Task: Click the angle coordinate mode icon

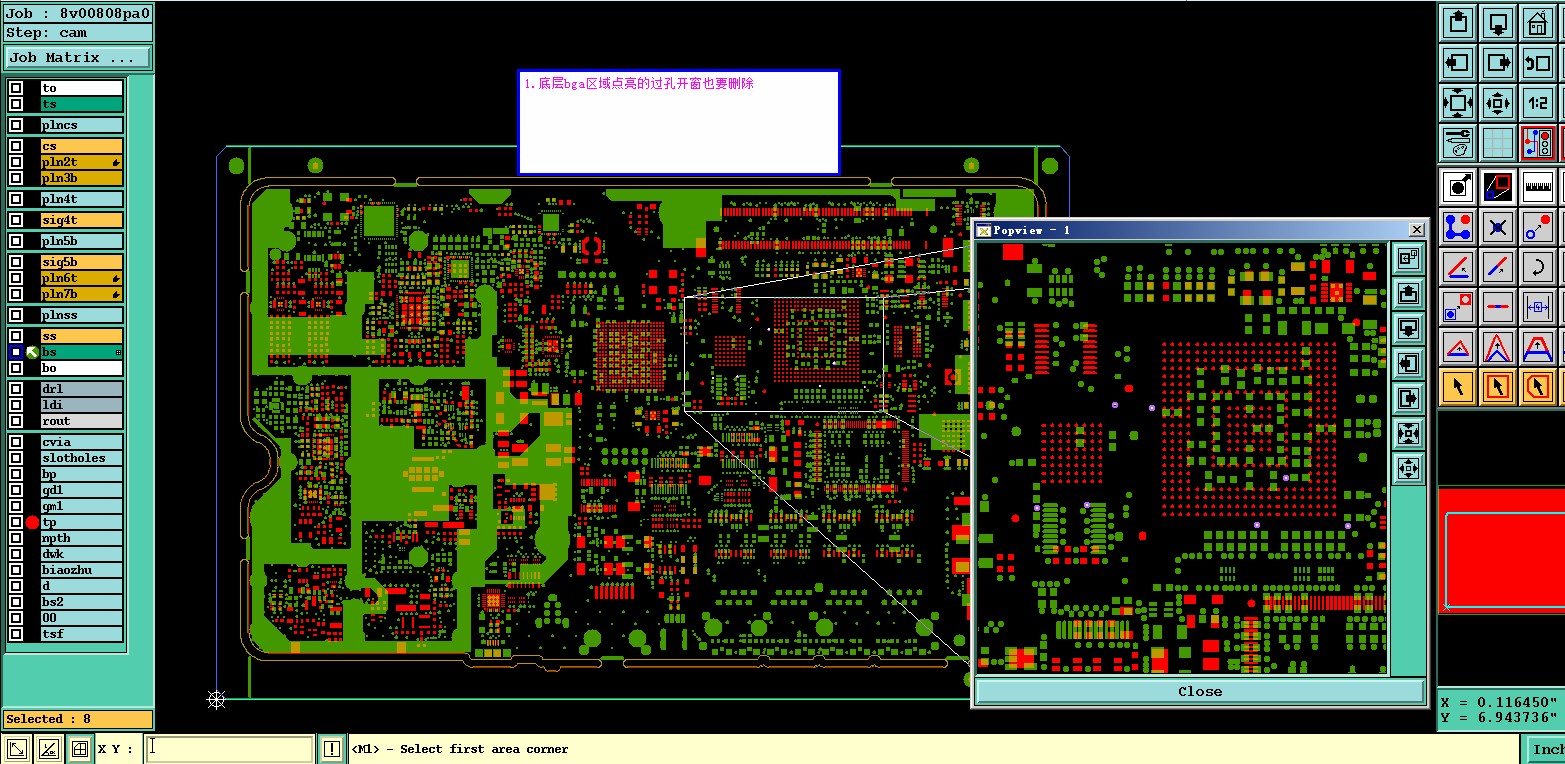Action: pos(49,749)
